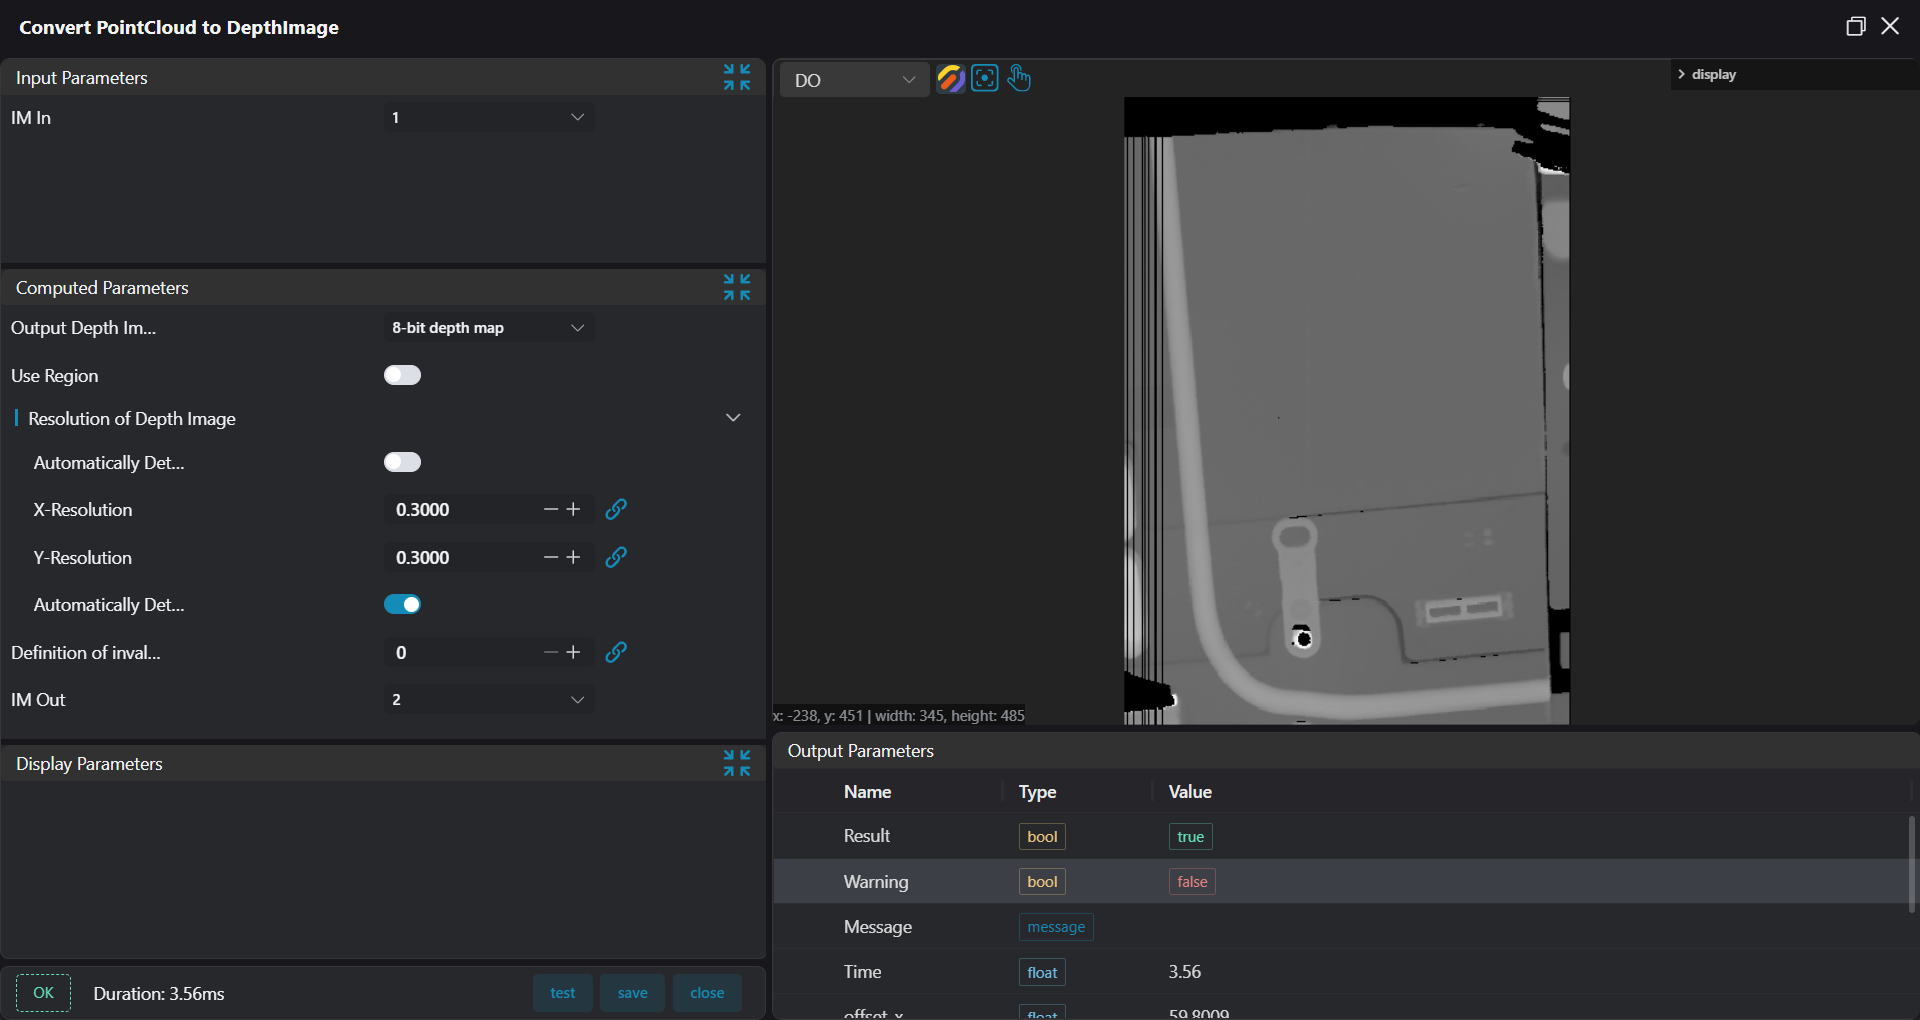The height and width of the screenshot is (1020, 1920).
Task: Collapse the Display Parameters panel
Action: pos(737,763)
